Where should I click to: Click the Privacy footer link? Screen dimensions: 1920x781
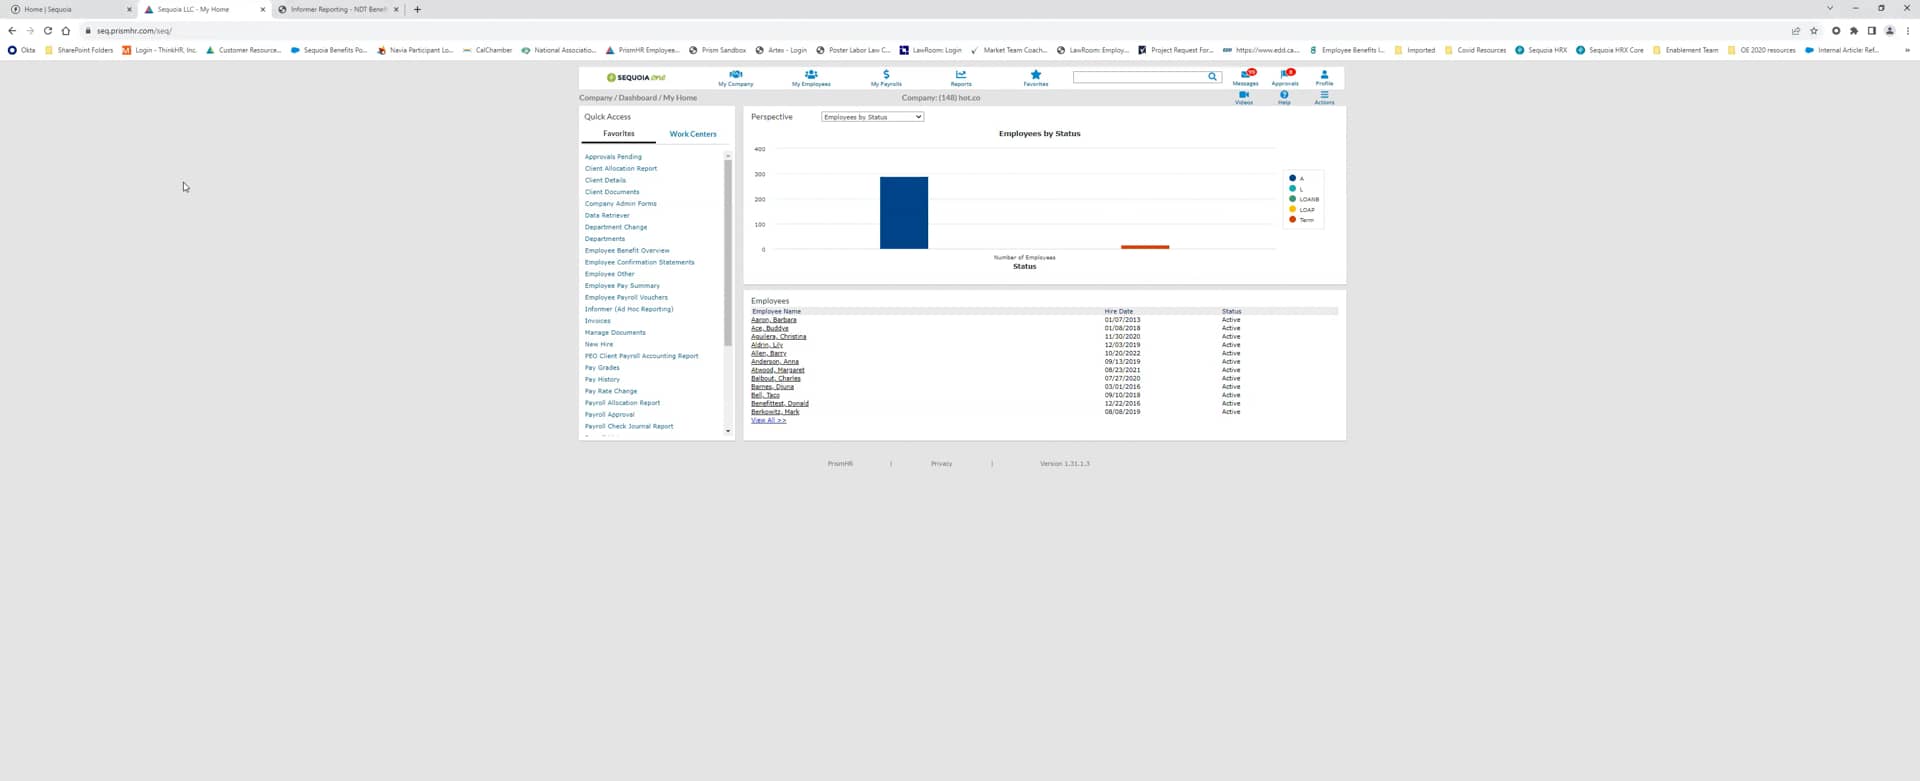pyautogui.click(x=942, y=464)
